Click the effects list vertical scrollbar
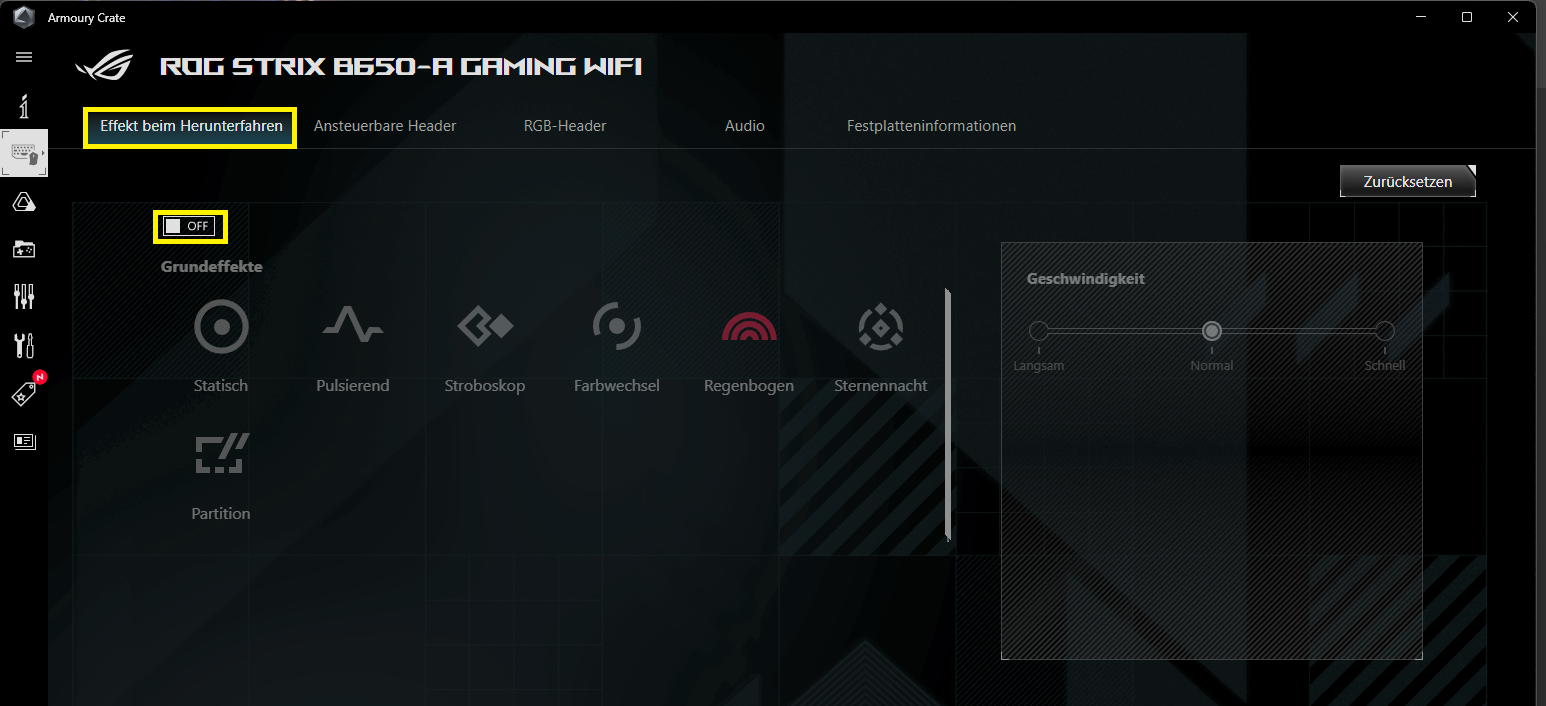 pyautogui.click(x=947, y=417)
